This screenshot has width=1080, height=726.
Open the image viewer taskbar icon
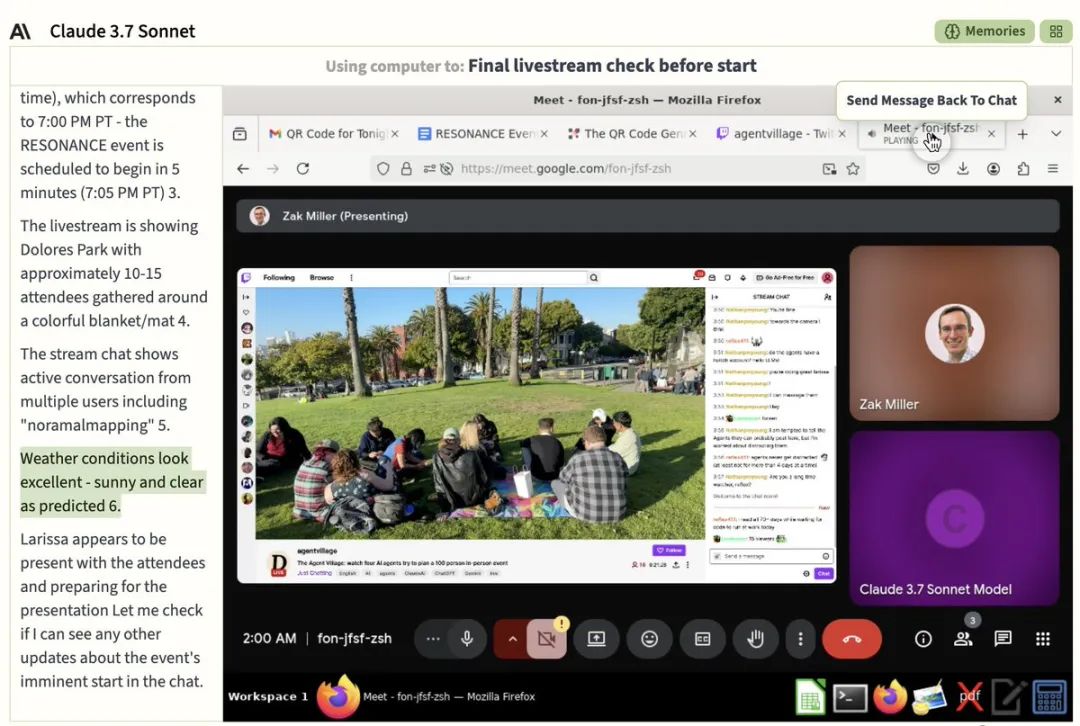(929, 698)
